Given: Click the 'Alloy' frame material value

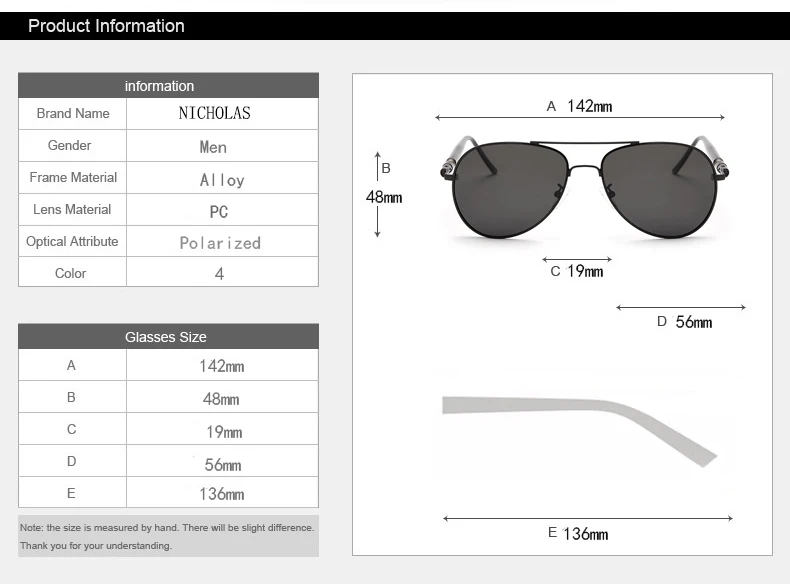Looking at the screenshot, I should [x=222, y=180].
